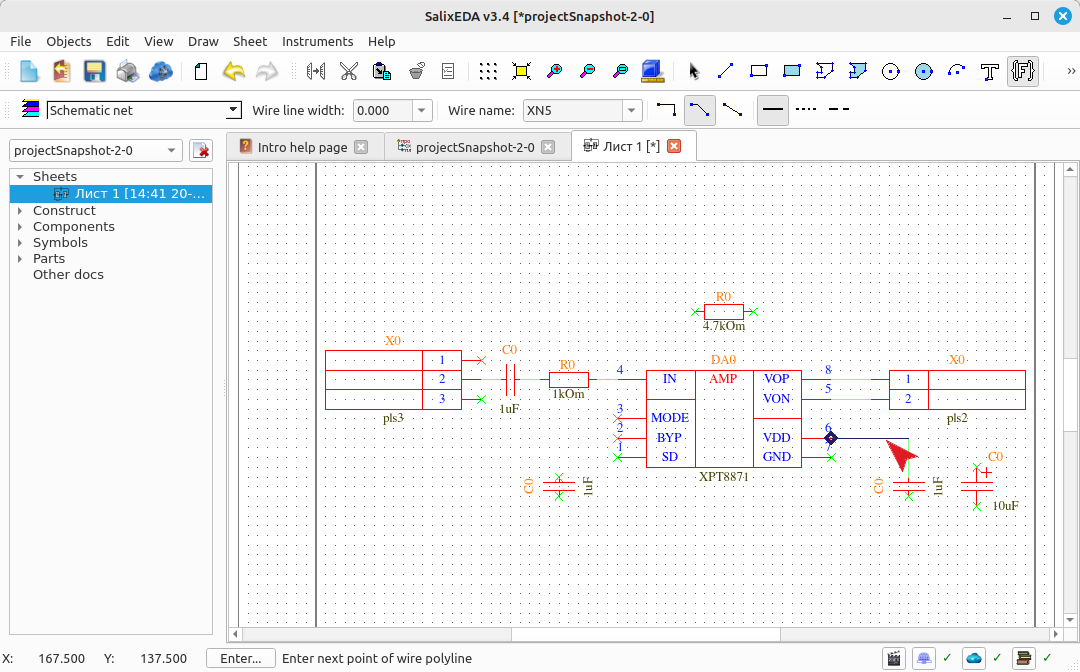Open the Instruments menu

coord(318,41)
